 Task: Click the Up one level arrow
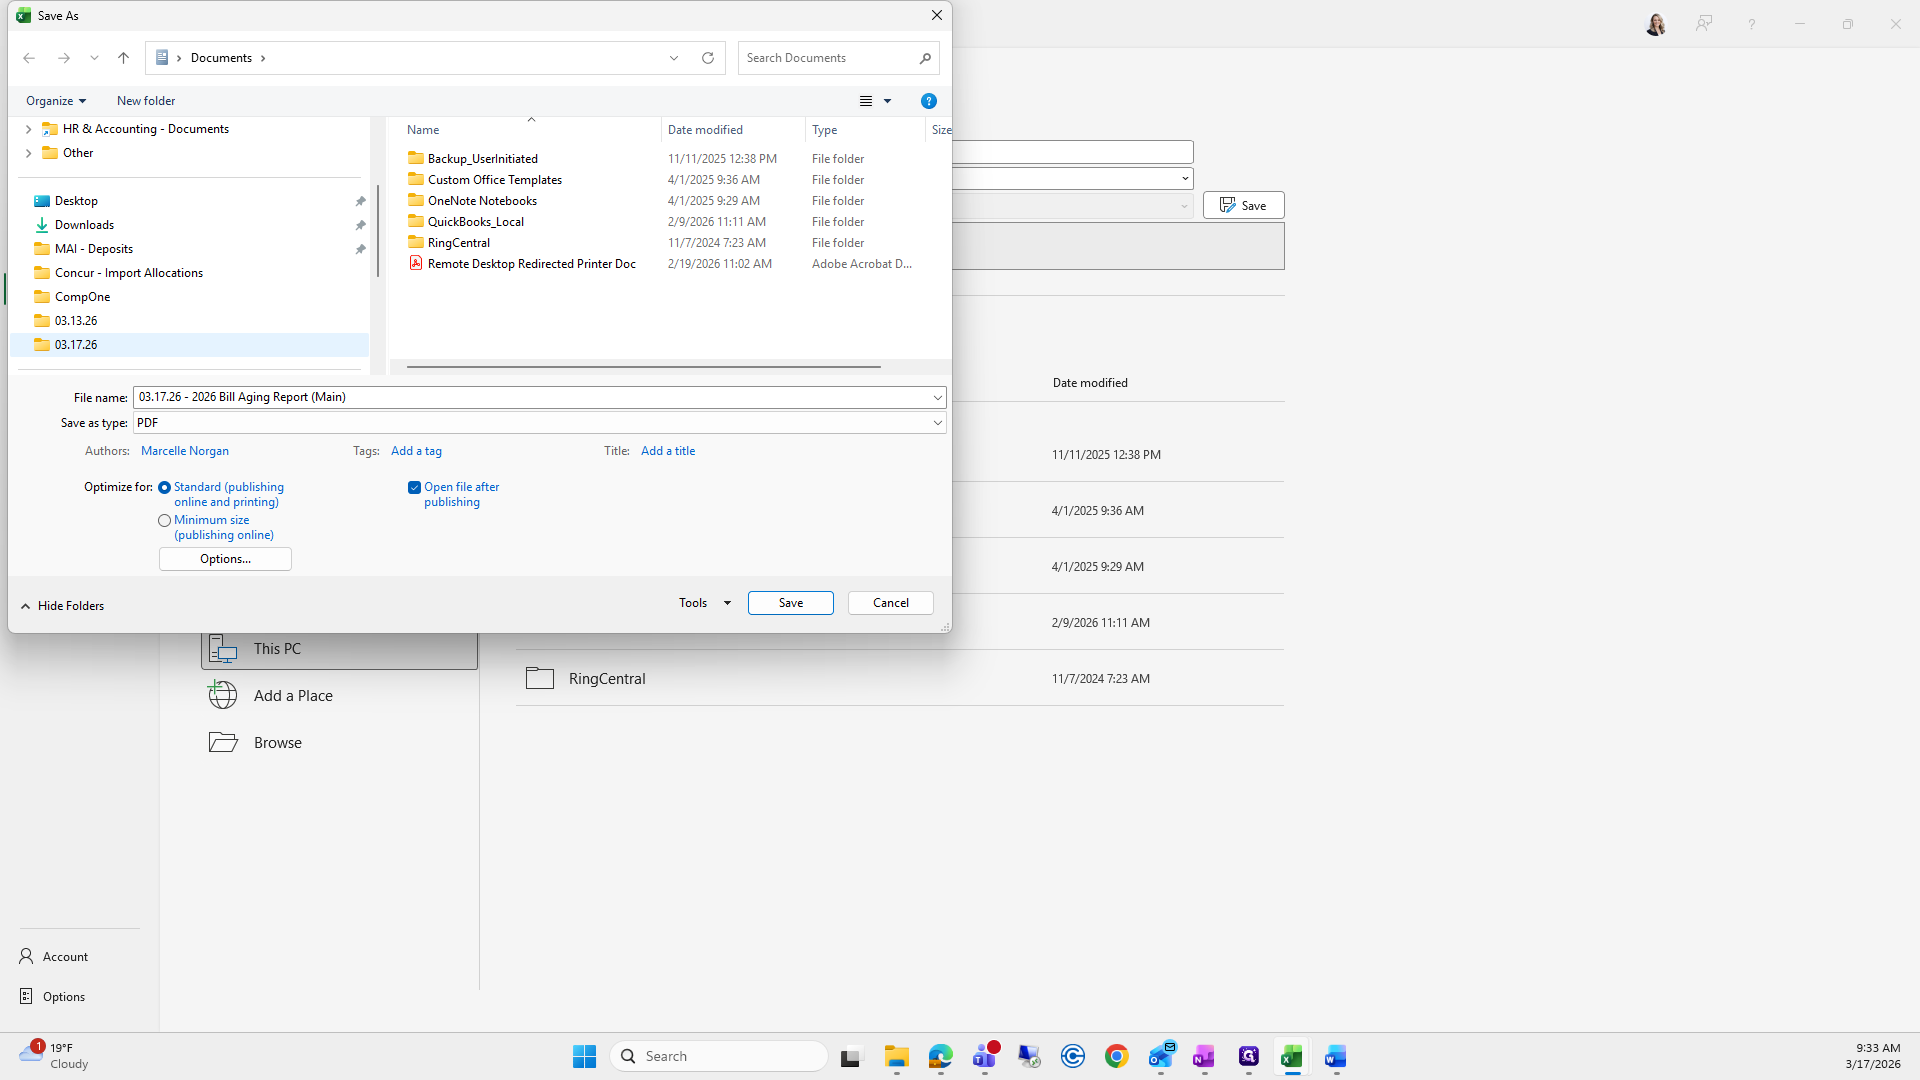click(x=123, y=58)
